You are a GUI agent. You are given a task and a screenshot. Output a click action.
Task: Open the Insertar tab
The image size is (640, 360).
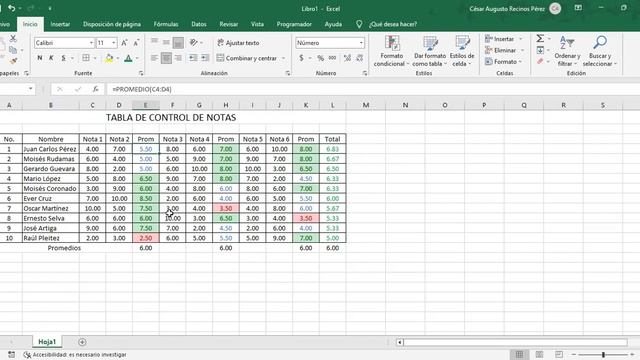tap(60, 24)
